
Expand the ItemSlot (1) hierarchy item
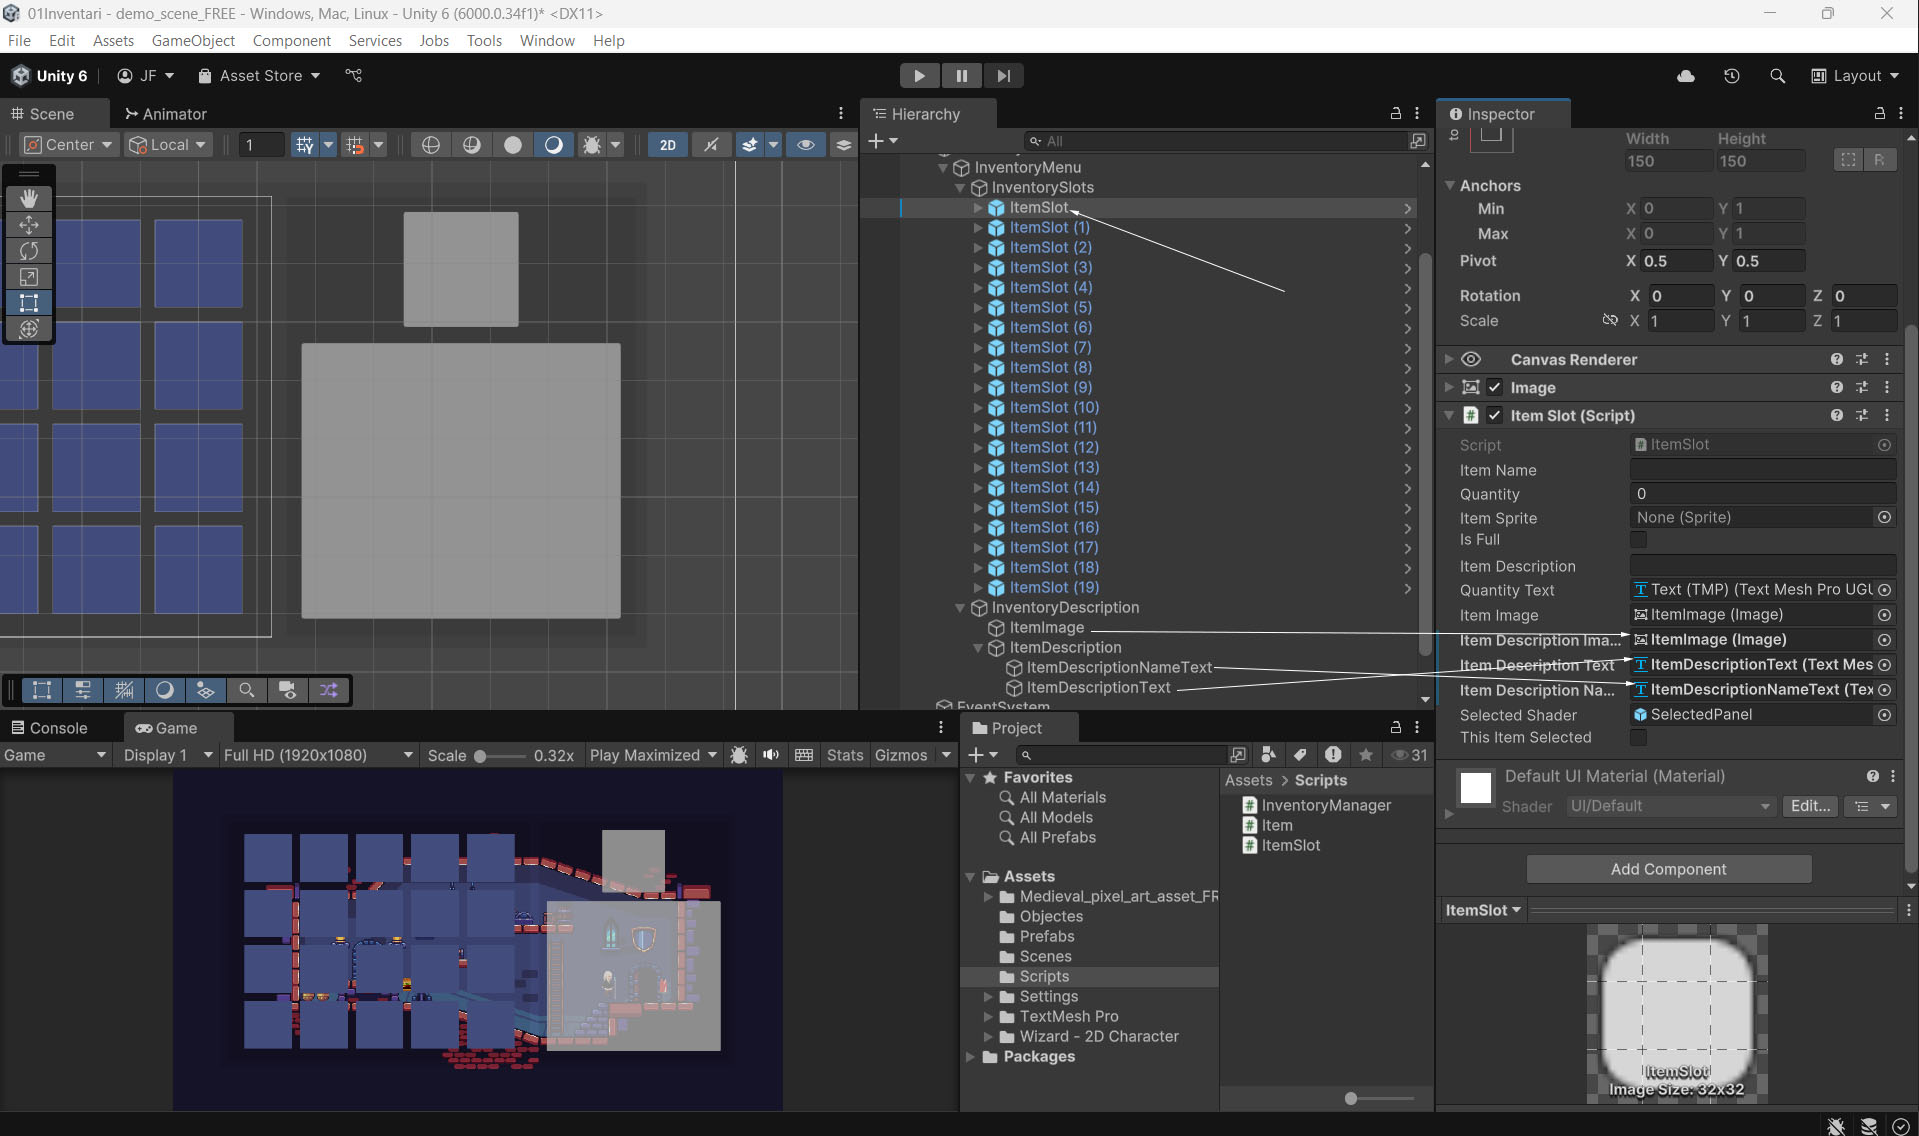(978, 228)
